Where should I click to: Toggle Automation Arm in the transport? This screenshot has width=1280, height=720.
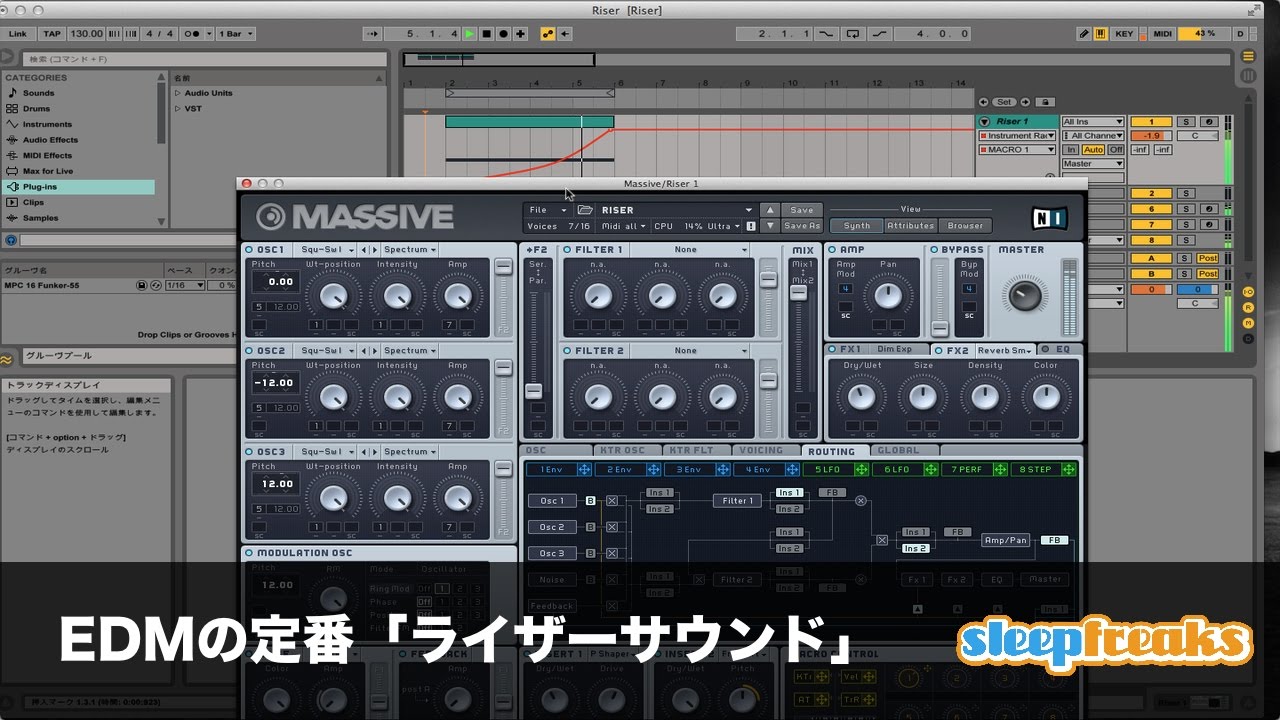click(547, 34)
